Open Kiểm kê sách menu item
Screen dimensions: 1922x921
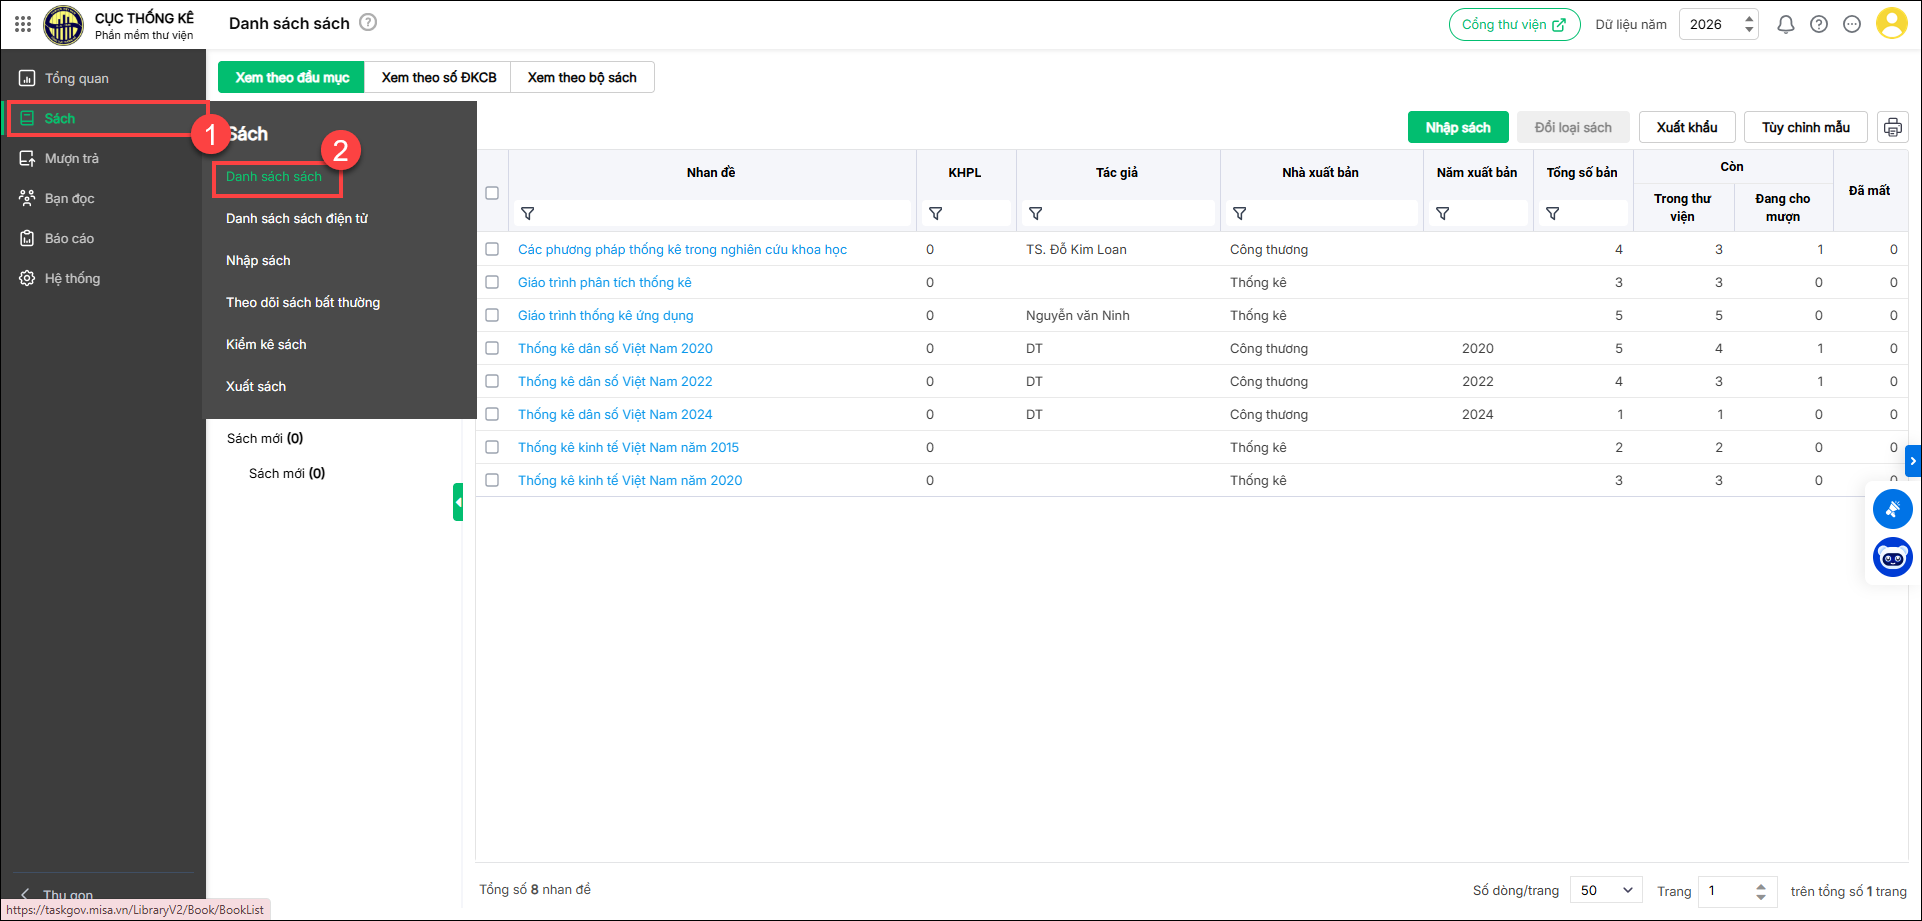tap(266, 344)
